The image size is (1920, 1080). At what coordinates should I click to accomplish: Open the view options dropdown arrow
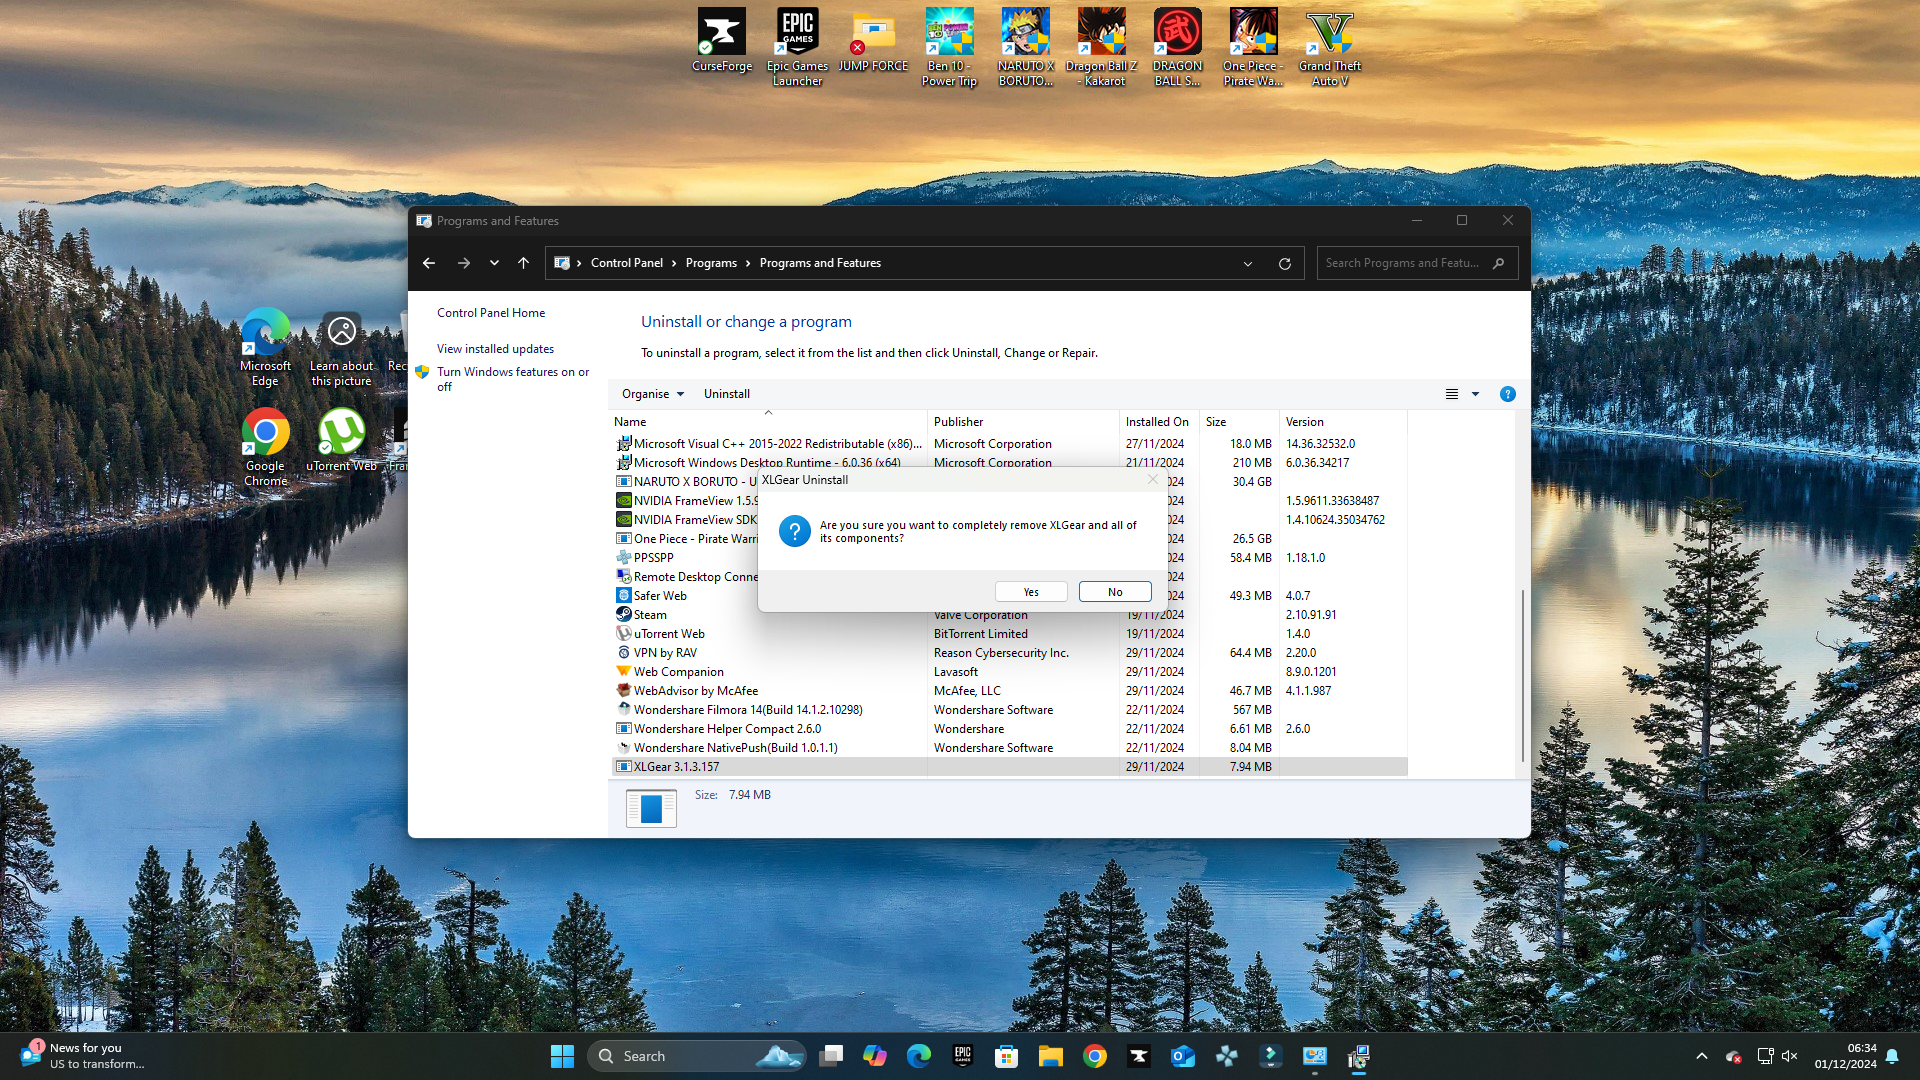[1475, 394]
